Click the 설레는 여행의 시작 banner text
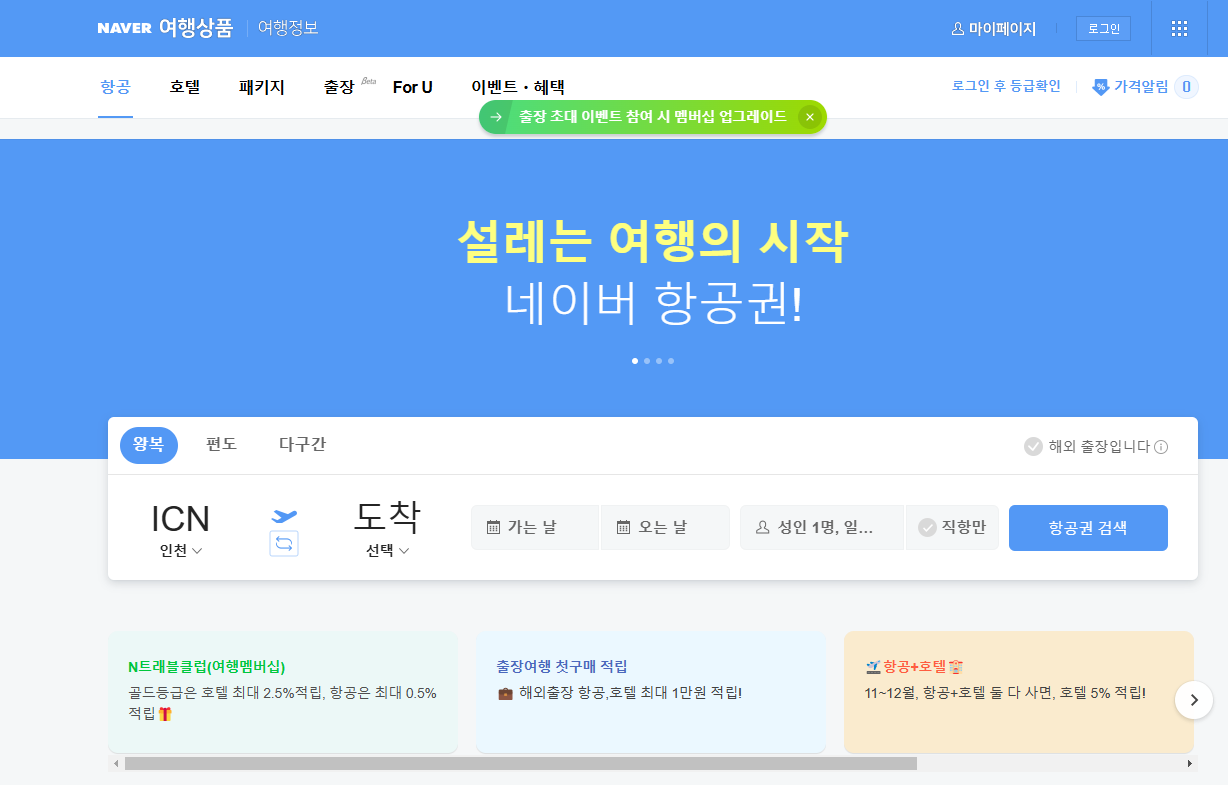Image resolution: width=1228 pixels, height=785 pixels. point(652,240)
